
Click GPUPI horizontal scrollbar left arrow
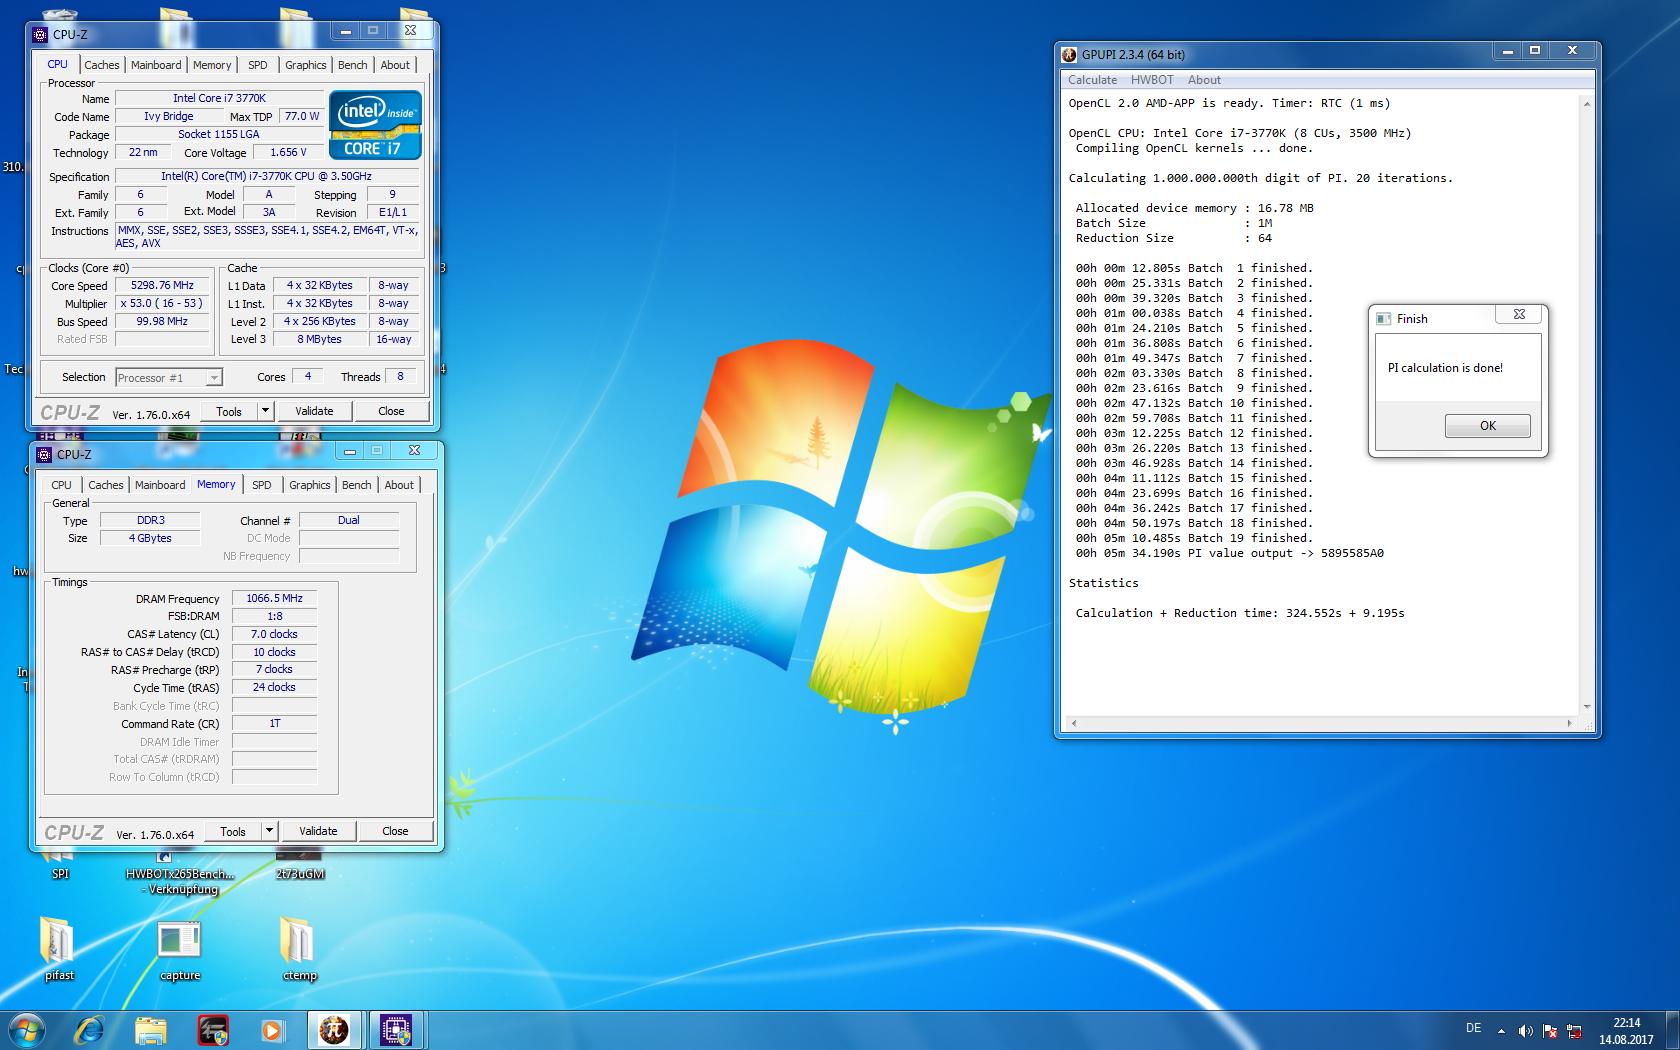(1074, 723)
